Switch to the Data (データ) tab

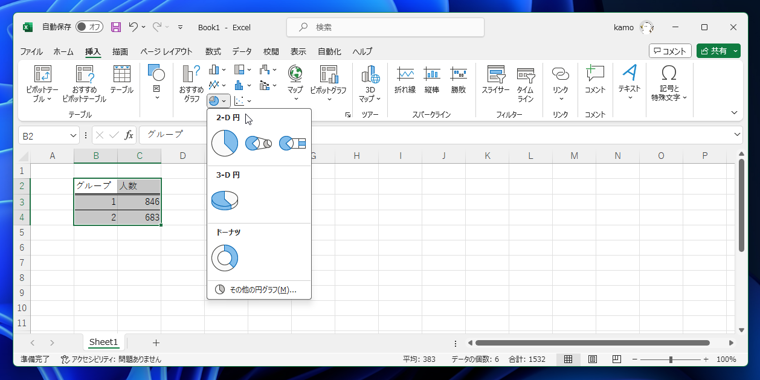tap(242, 51)
